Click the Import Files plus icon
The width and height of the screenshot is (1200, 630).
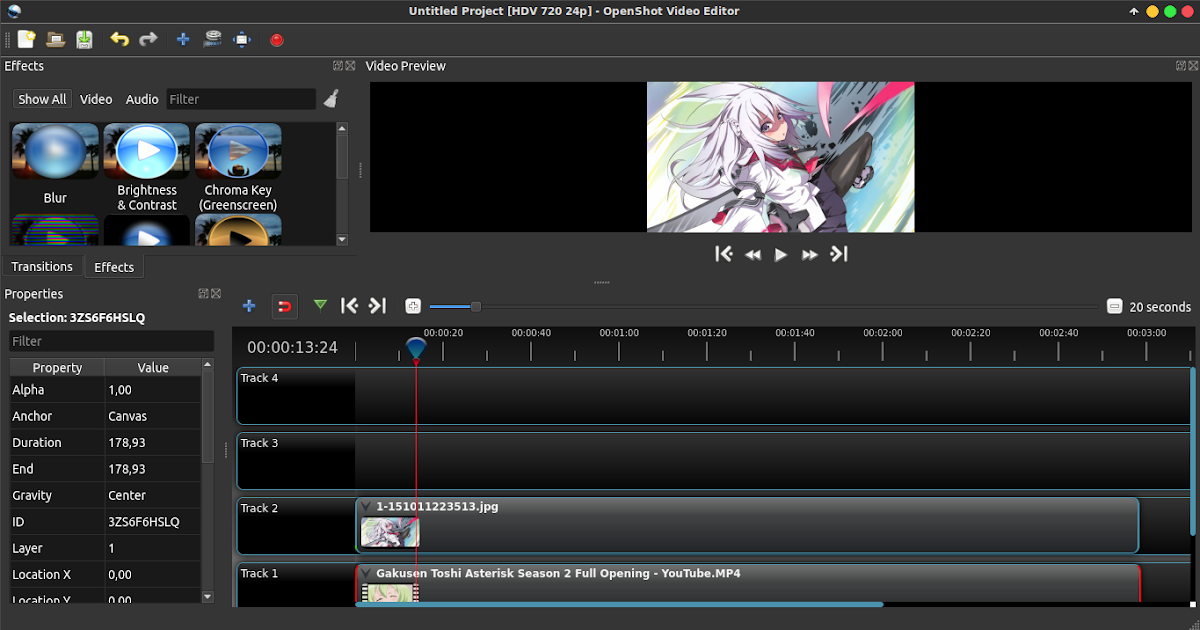pos(183,39)
